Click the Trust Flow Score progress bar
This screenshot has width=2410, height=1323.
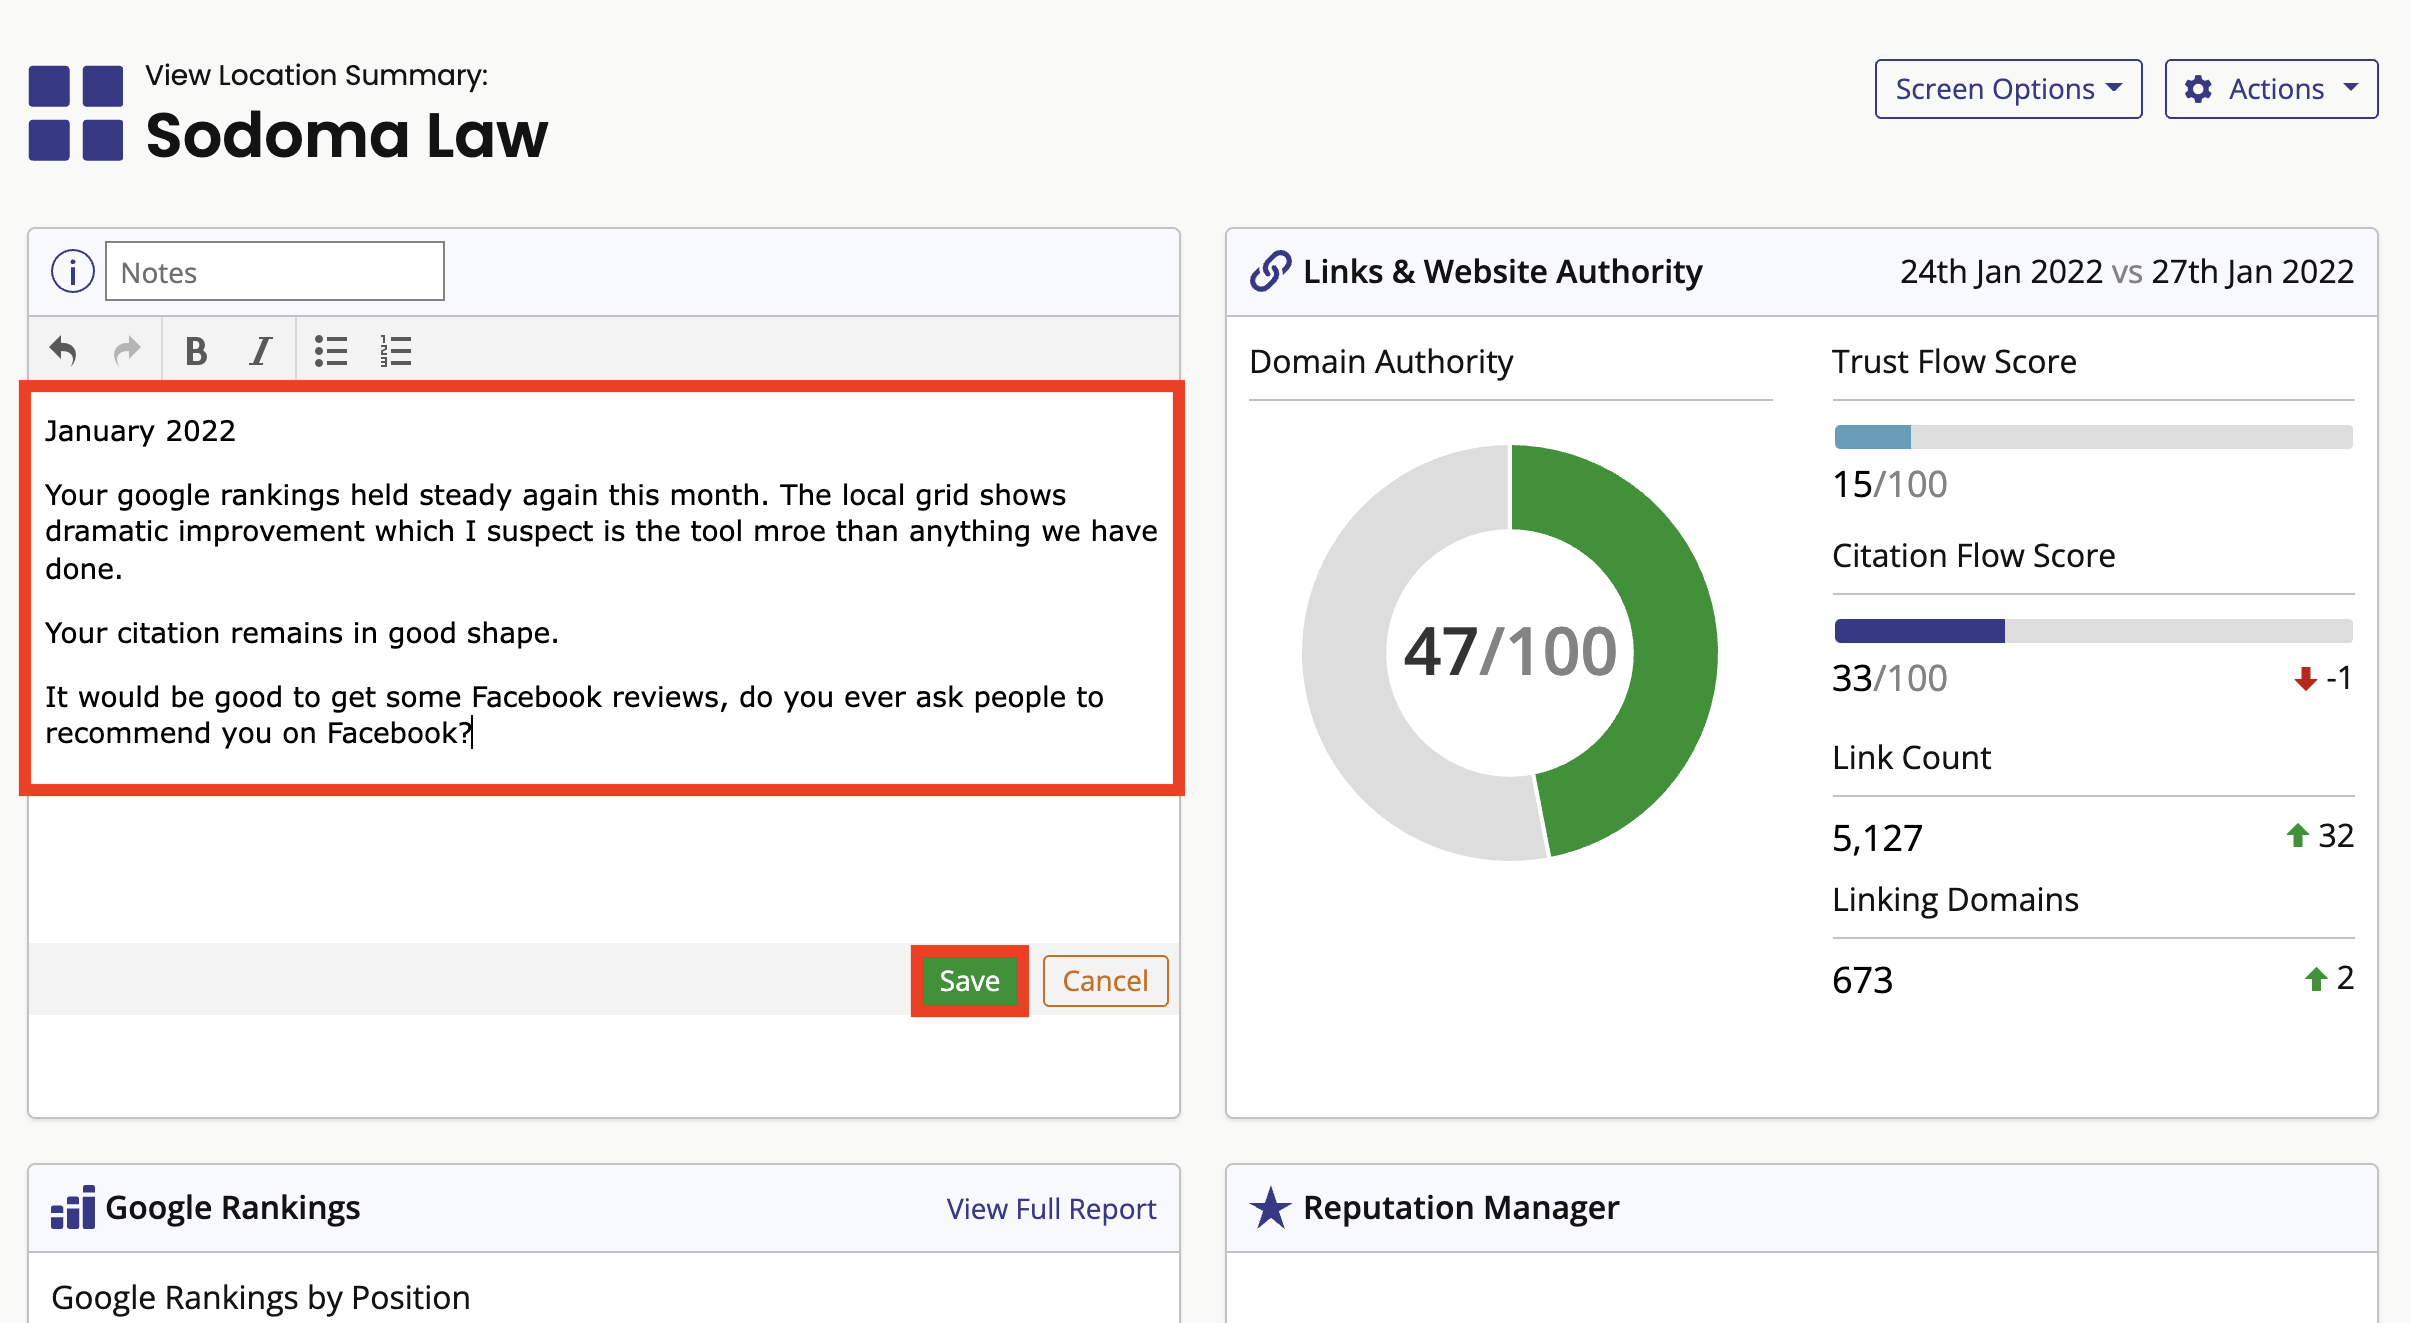[2093, 437]
